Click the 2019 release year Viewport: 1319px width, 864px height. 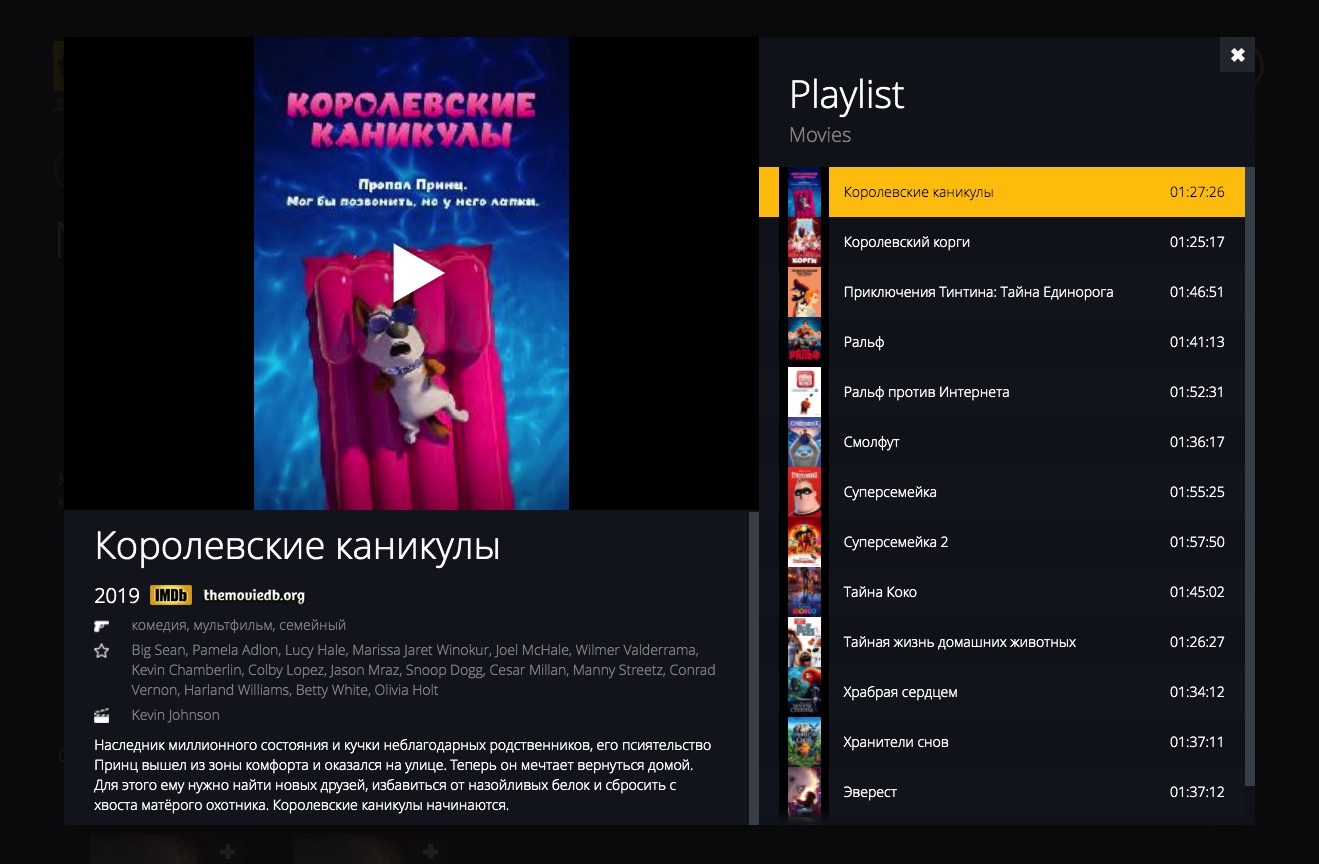pyautogui.click(x=117, y=596)
